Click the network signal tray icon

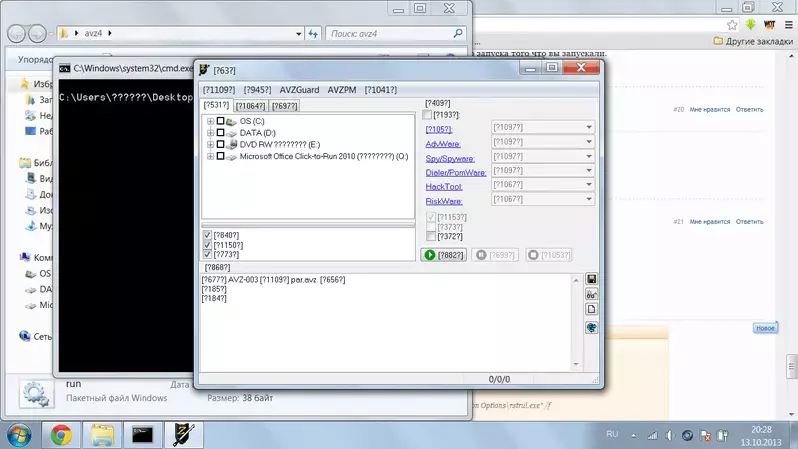coord(652,435)
